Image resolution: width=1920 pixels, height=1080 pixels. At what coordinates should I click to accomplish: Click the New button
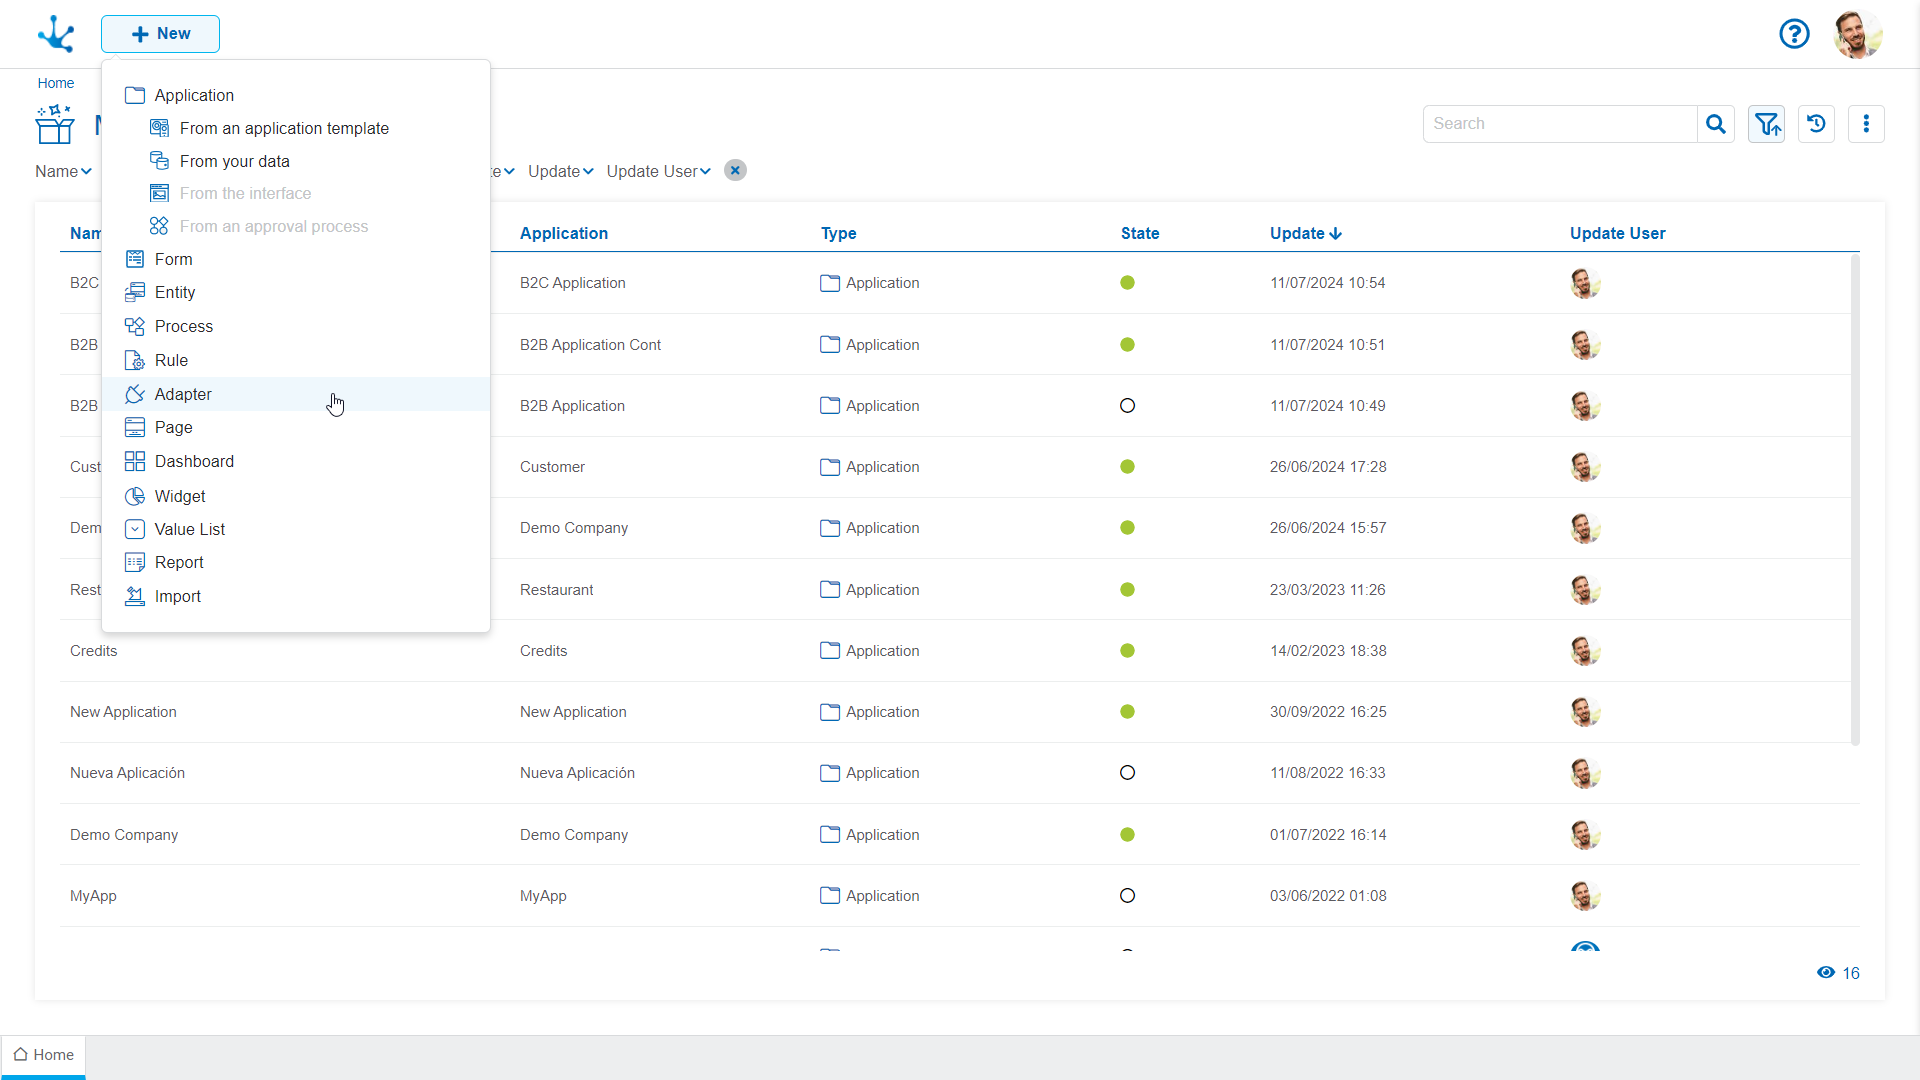click(160, 34)
